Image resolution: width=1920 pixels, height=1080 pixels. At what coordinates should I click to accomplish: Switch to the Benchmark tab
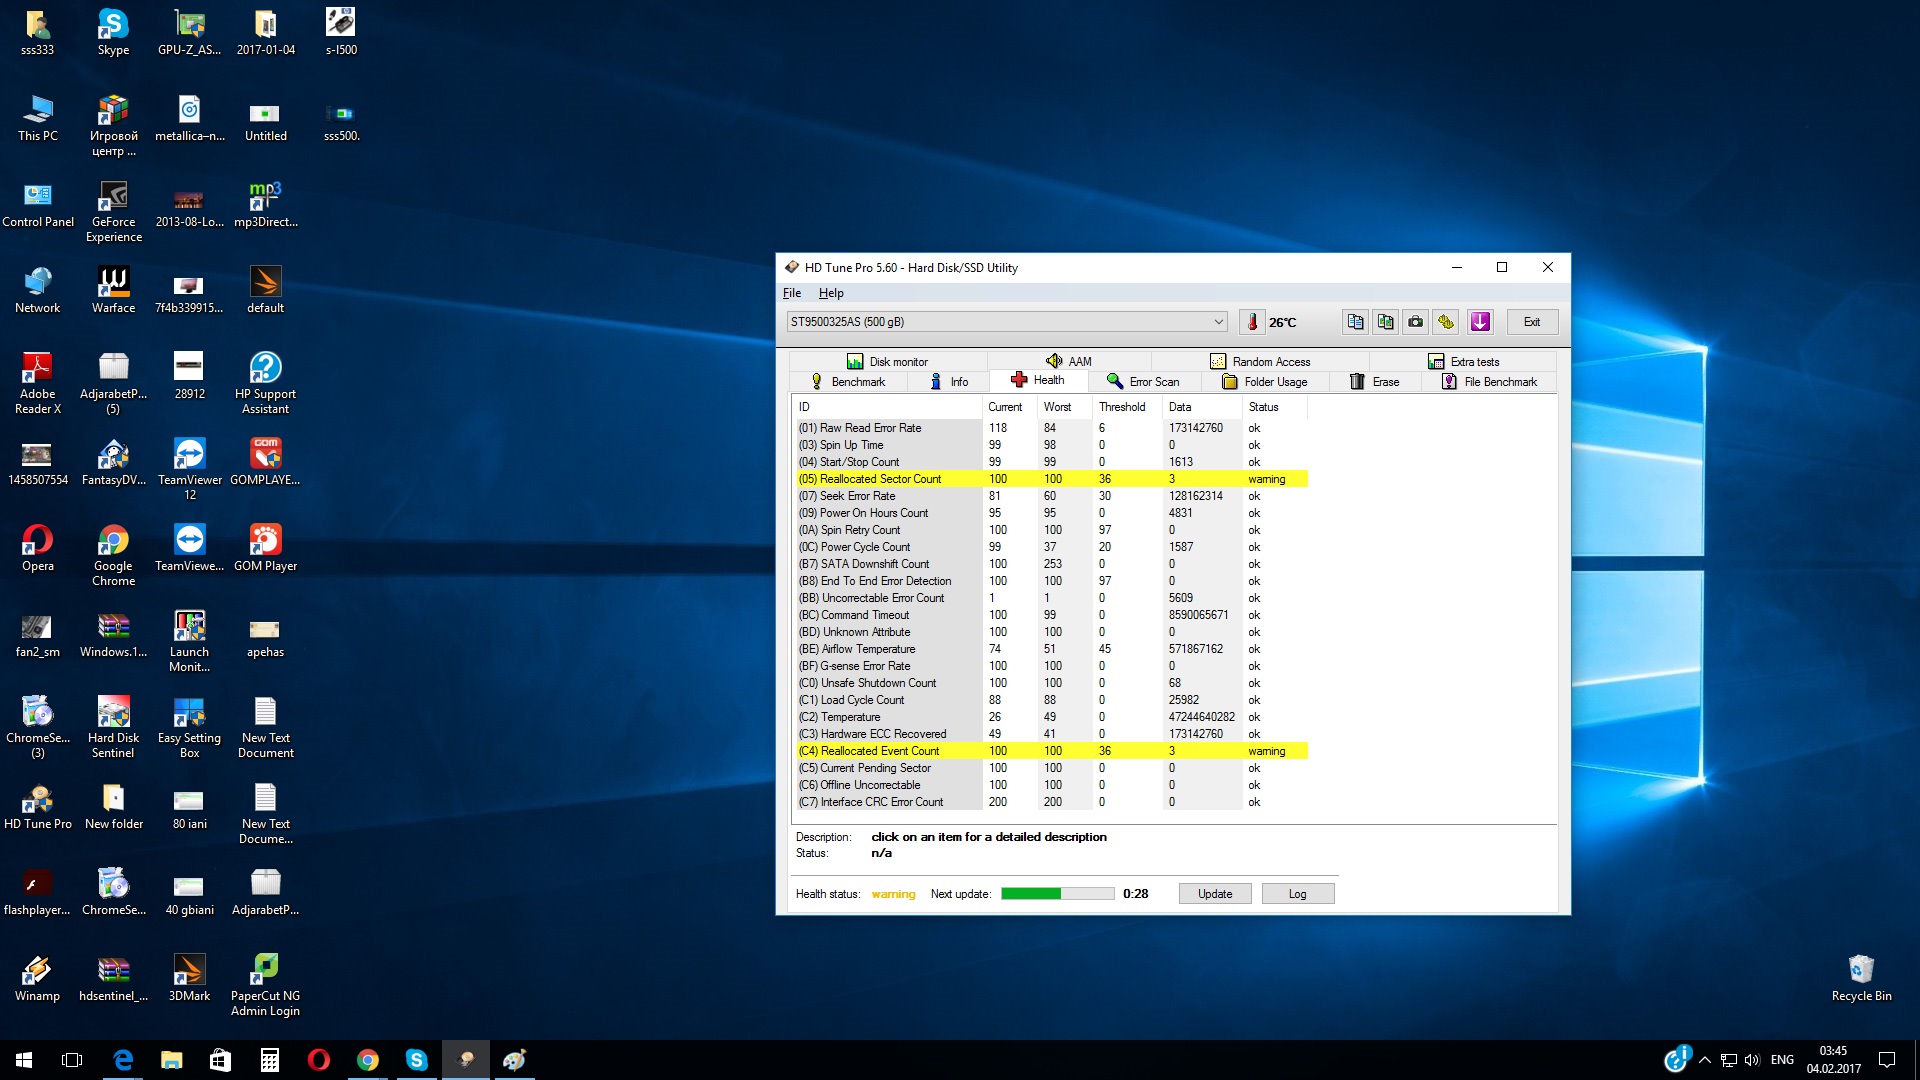click(848, 382)
